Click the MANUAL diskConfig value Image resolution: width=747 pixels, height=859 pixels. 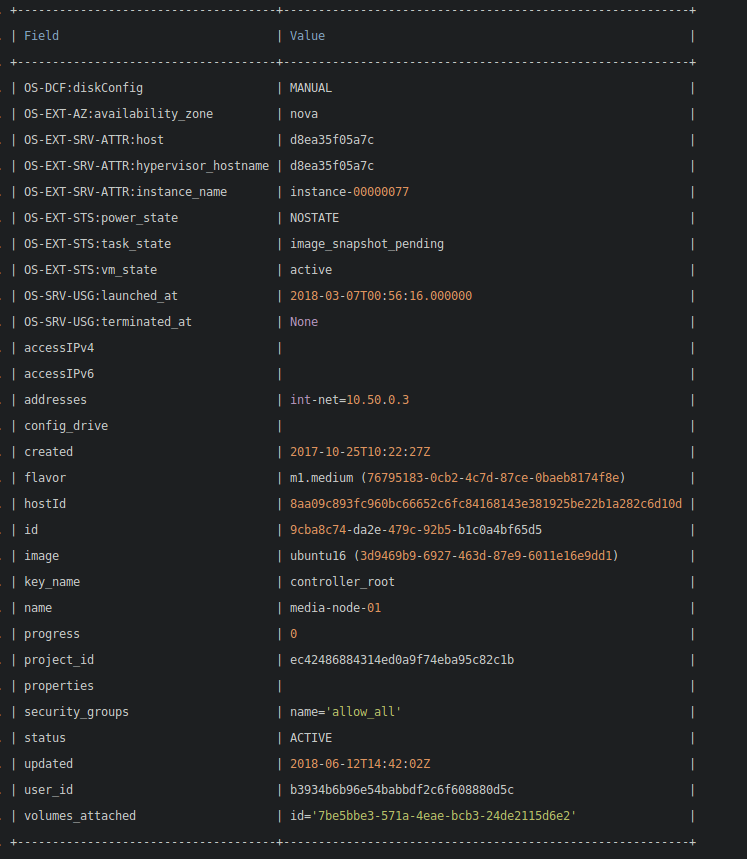(x=311, y=88)
